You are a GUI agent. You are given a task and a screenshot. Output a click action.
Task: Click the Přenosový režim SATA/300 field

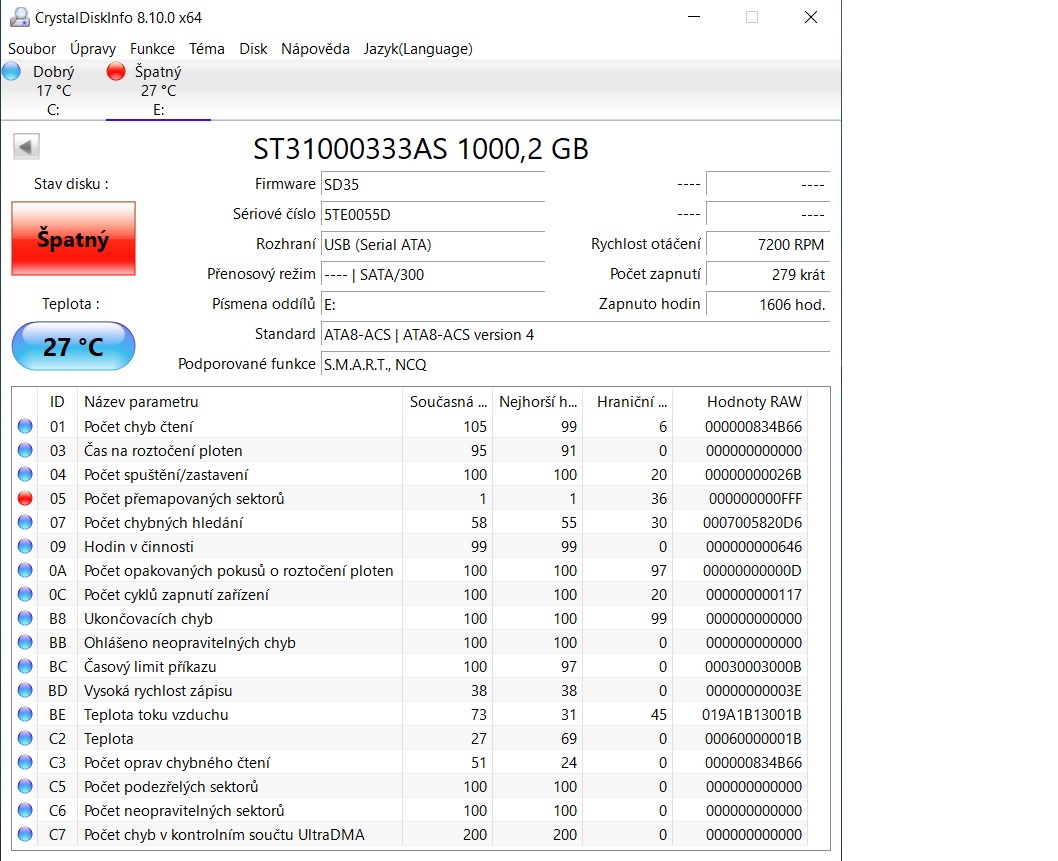coord(433,275)
